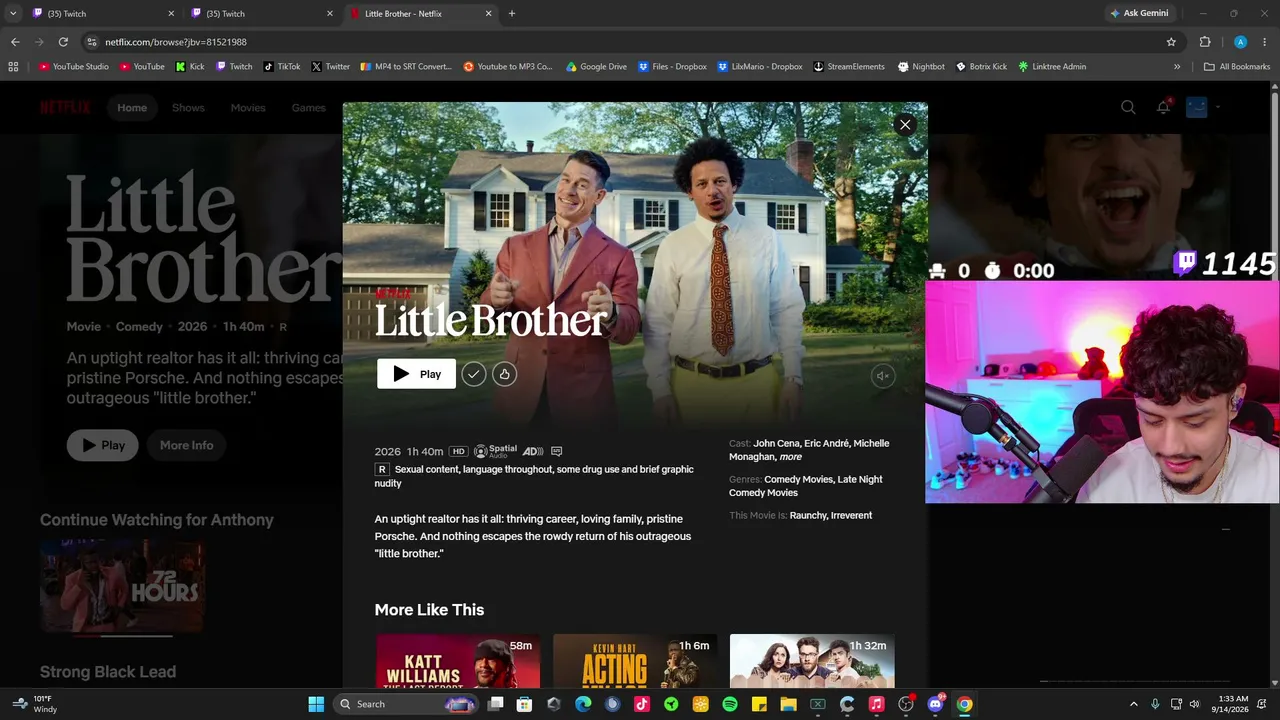Viewport: 1280px width, 720px height.
Task: Close the Little Brother details popup
Action: click(x=905, y=125)
